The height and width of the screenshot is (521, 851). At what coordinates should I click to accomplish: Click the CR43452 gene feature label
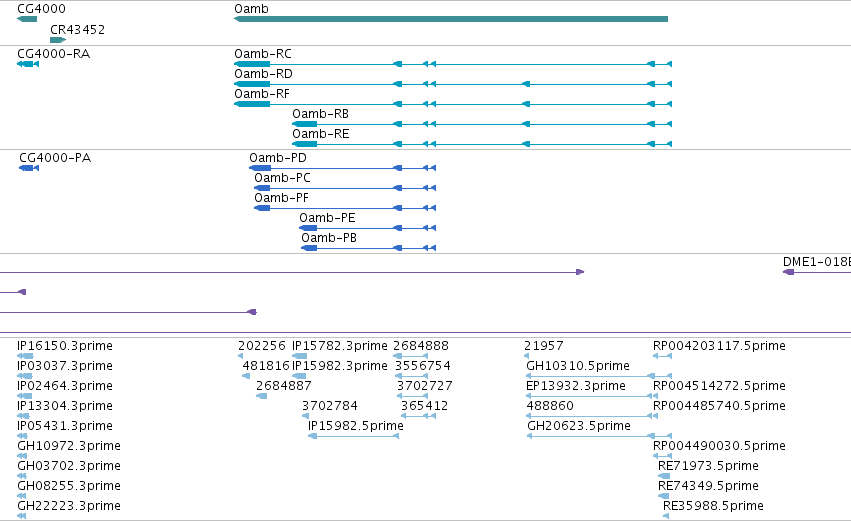[x=78, y=30]
